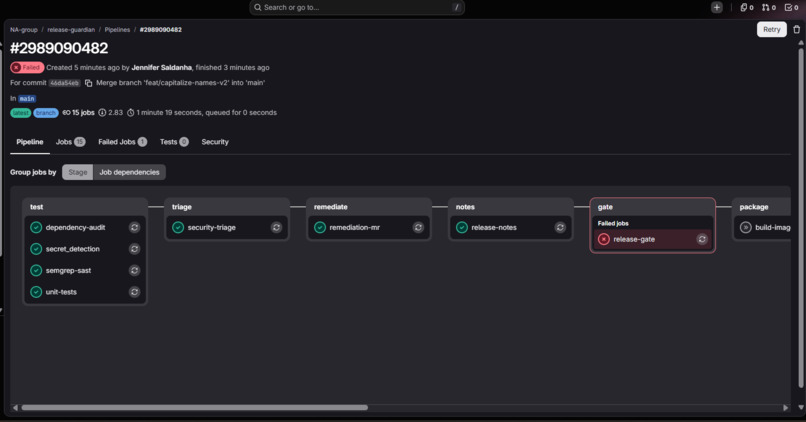The width and height of the screenshot is (806, 422).
Task: Open the main branch link
Action: click(27, 98)
